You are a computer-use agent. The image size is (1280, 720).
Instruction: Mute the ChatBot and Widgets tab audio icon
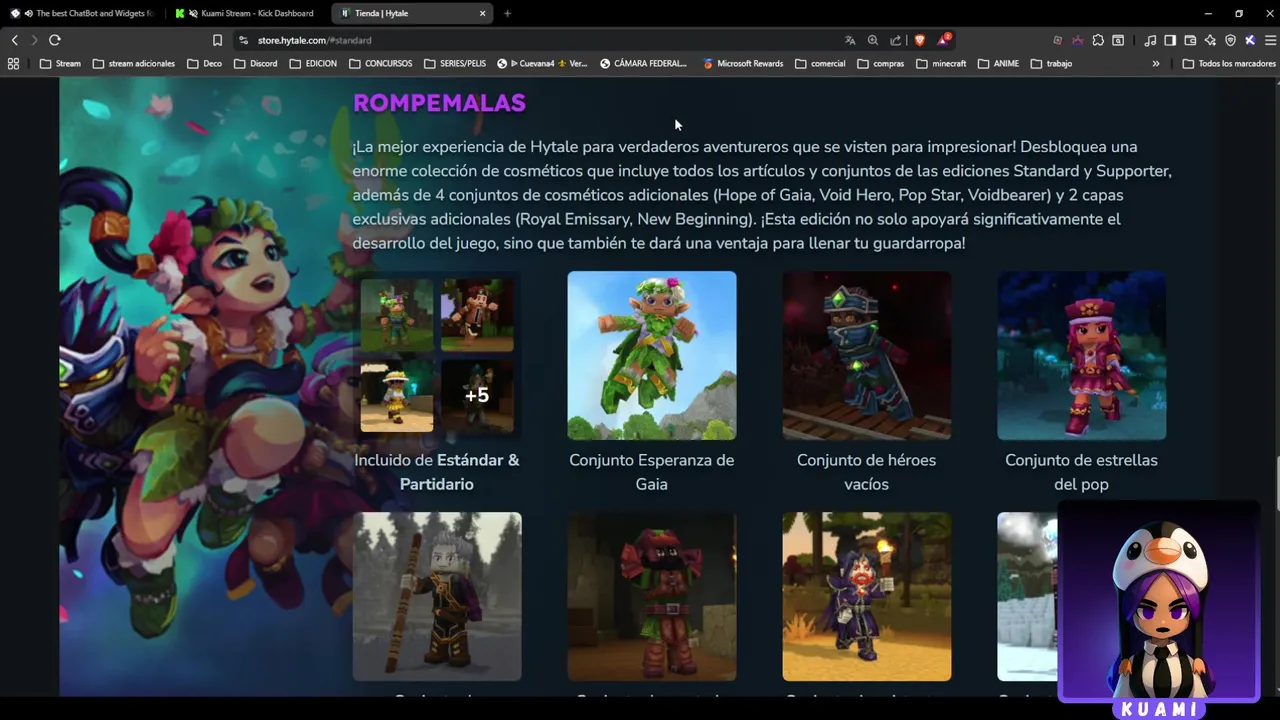[x=28, y=13]
